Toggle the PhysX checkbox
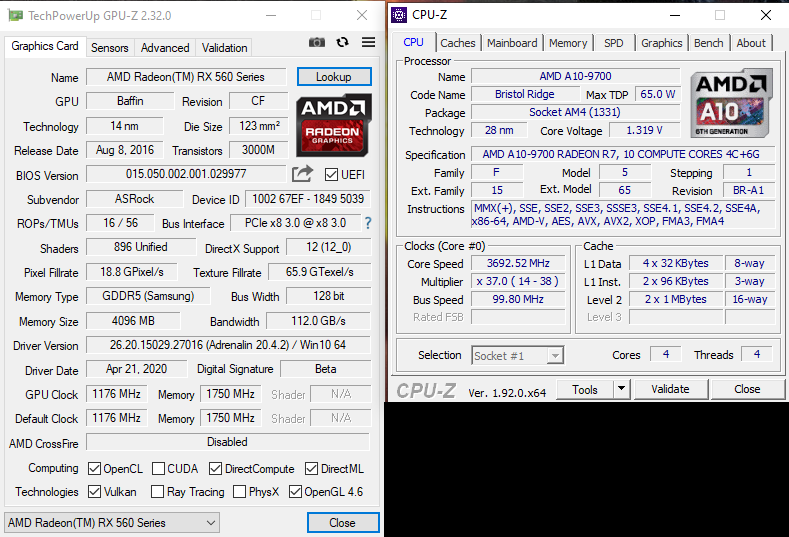 (240, 491)
